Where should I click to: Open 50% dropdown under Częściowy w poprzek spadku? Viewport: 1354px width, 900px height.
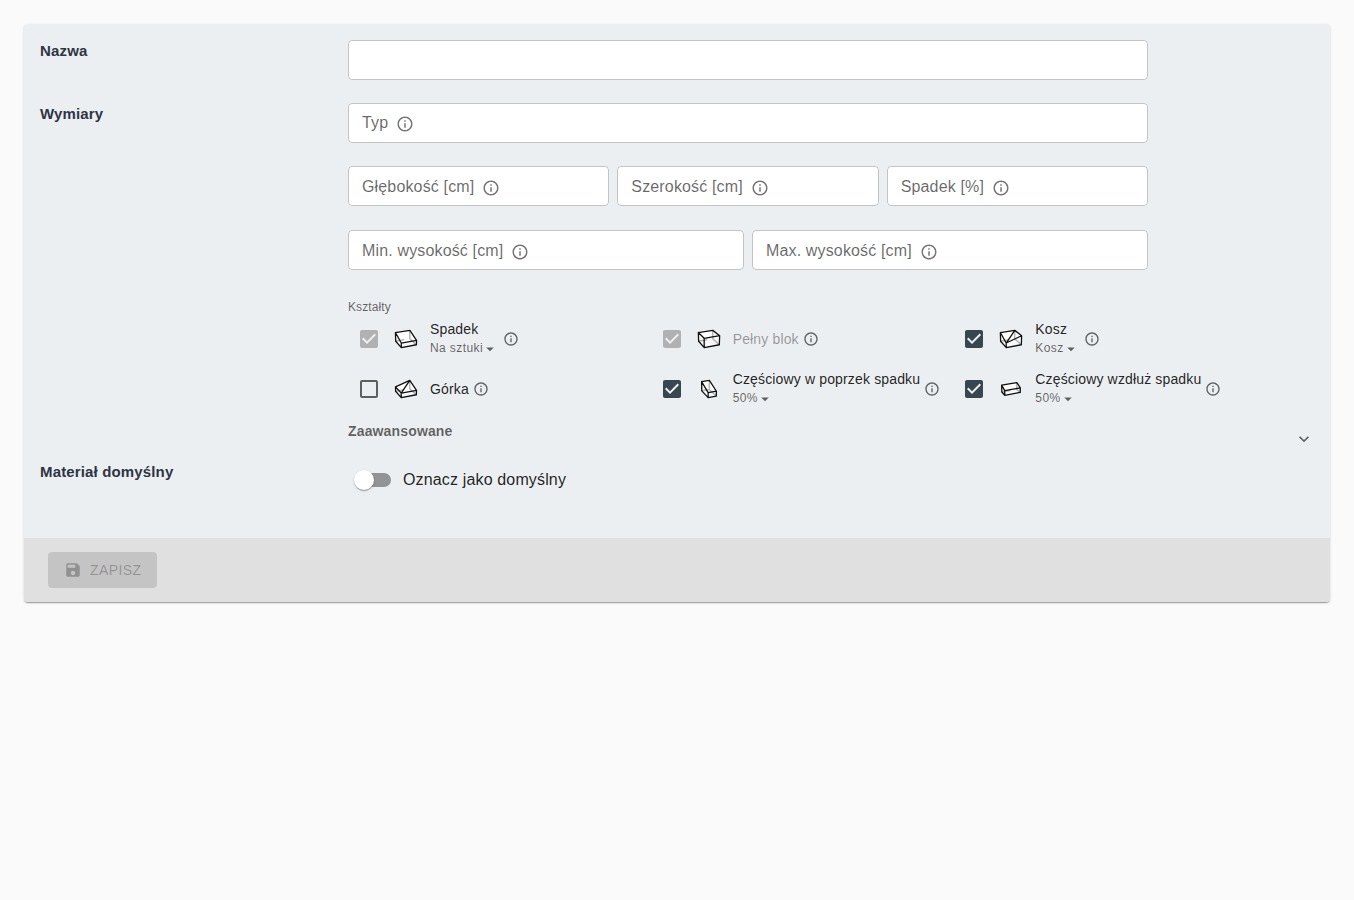(751, 398)
